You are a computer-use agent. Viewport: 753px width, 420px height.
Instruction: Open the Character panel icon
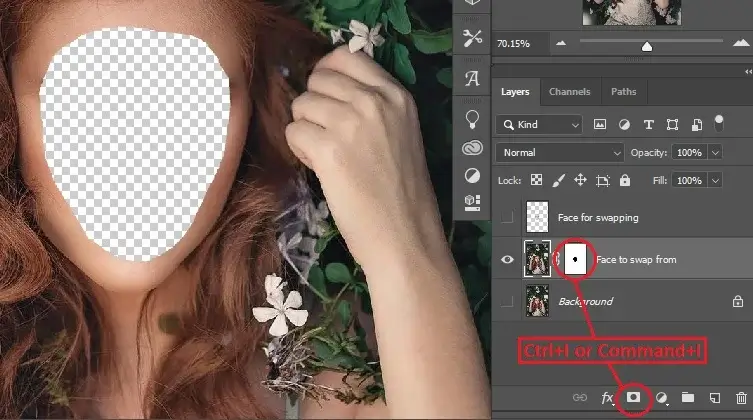click(472, 78)
